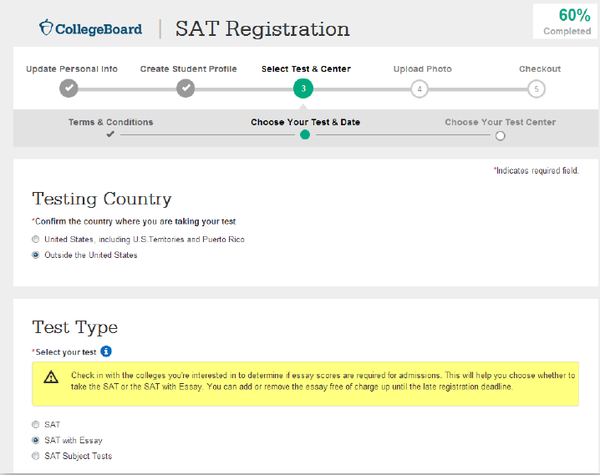
Task: Click the CollegeBoard acorn logo
Action: [x=46, y=28]
